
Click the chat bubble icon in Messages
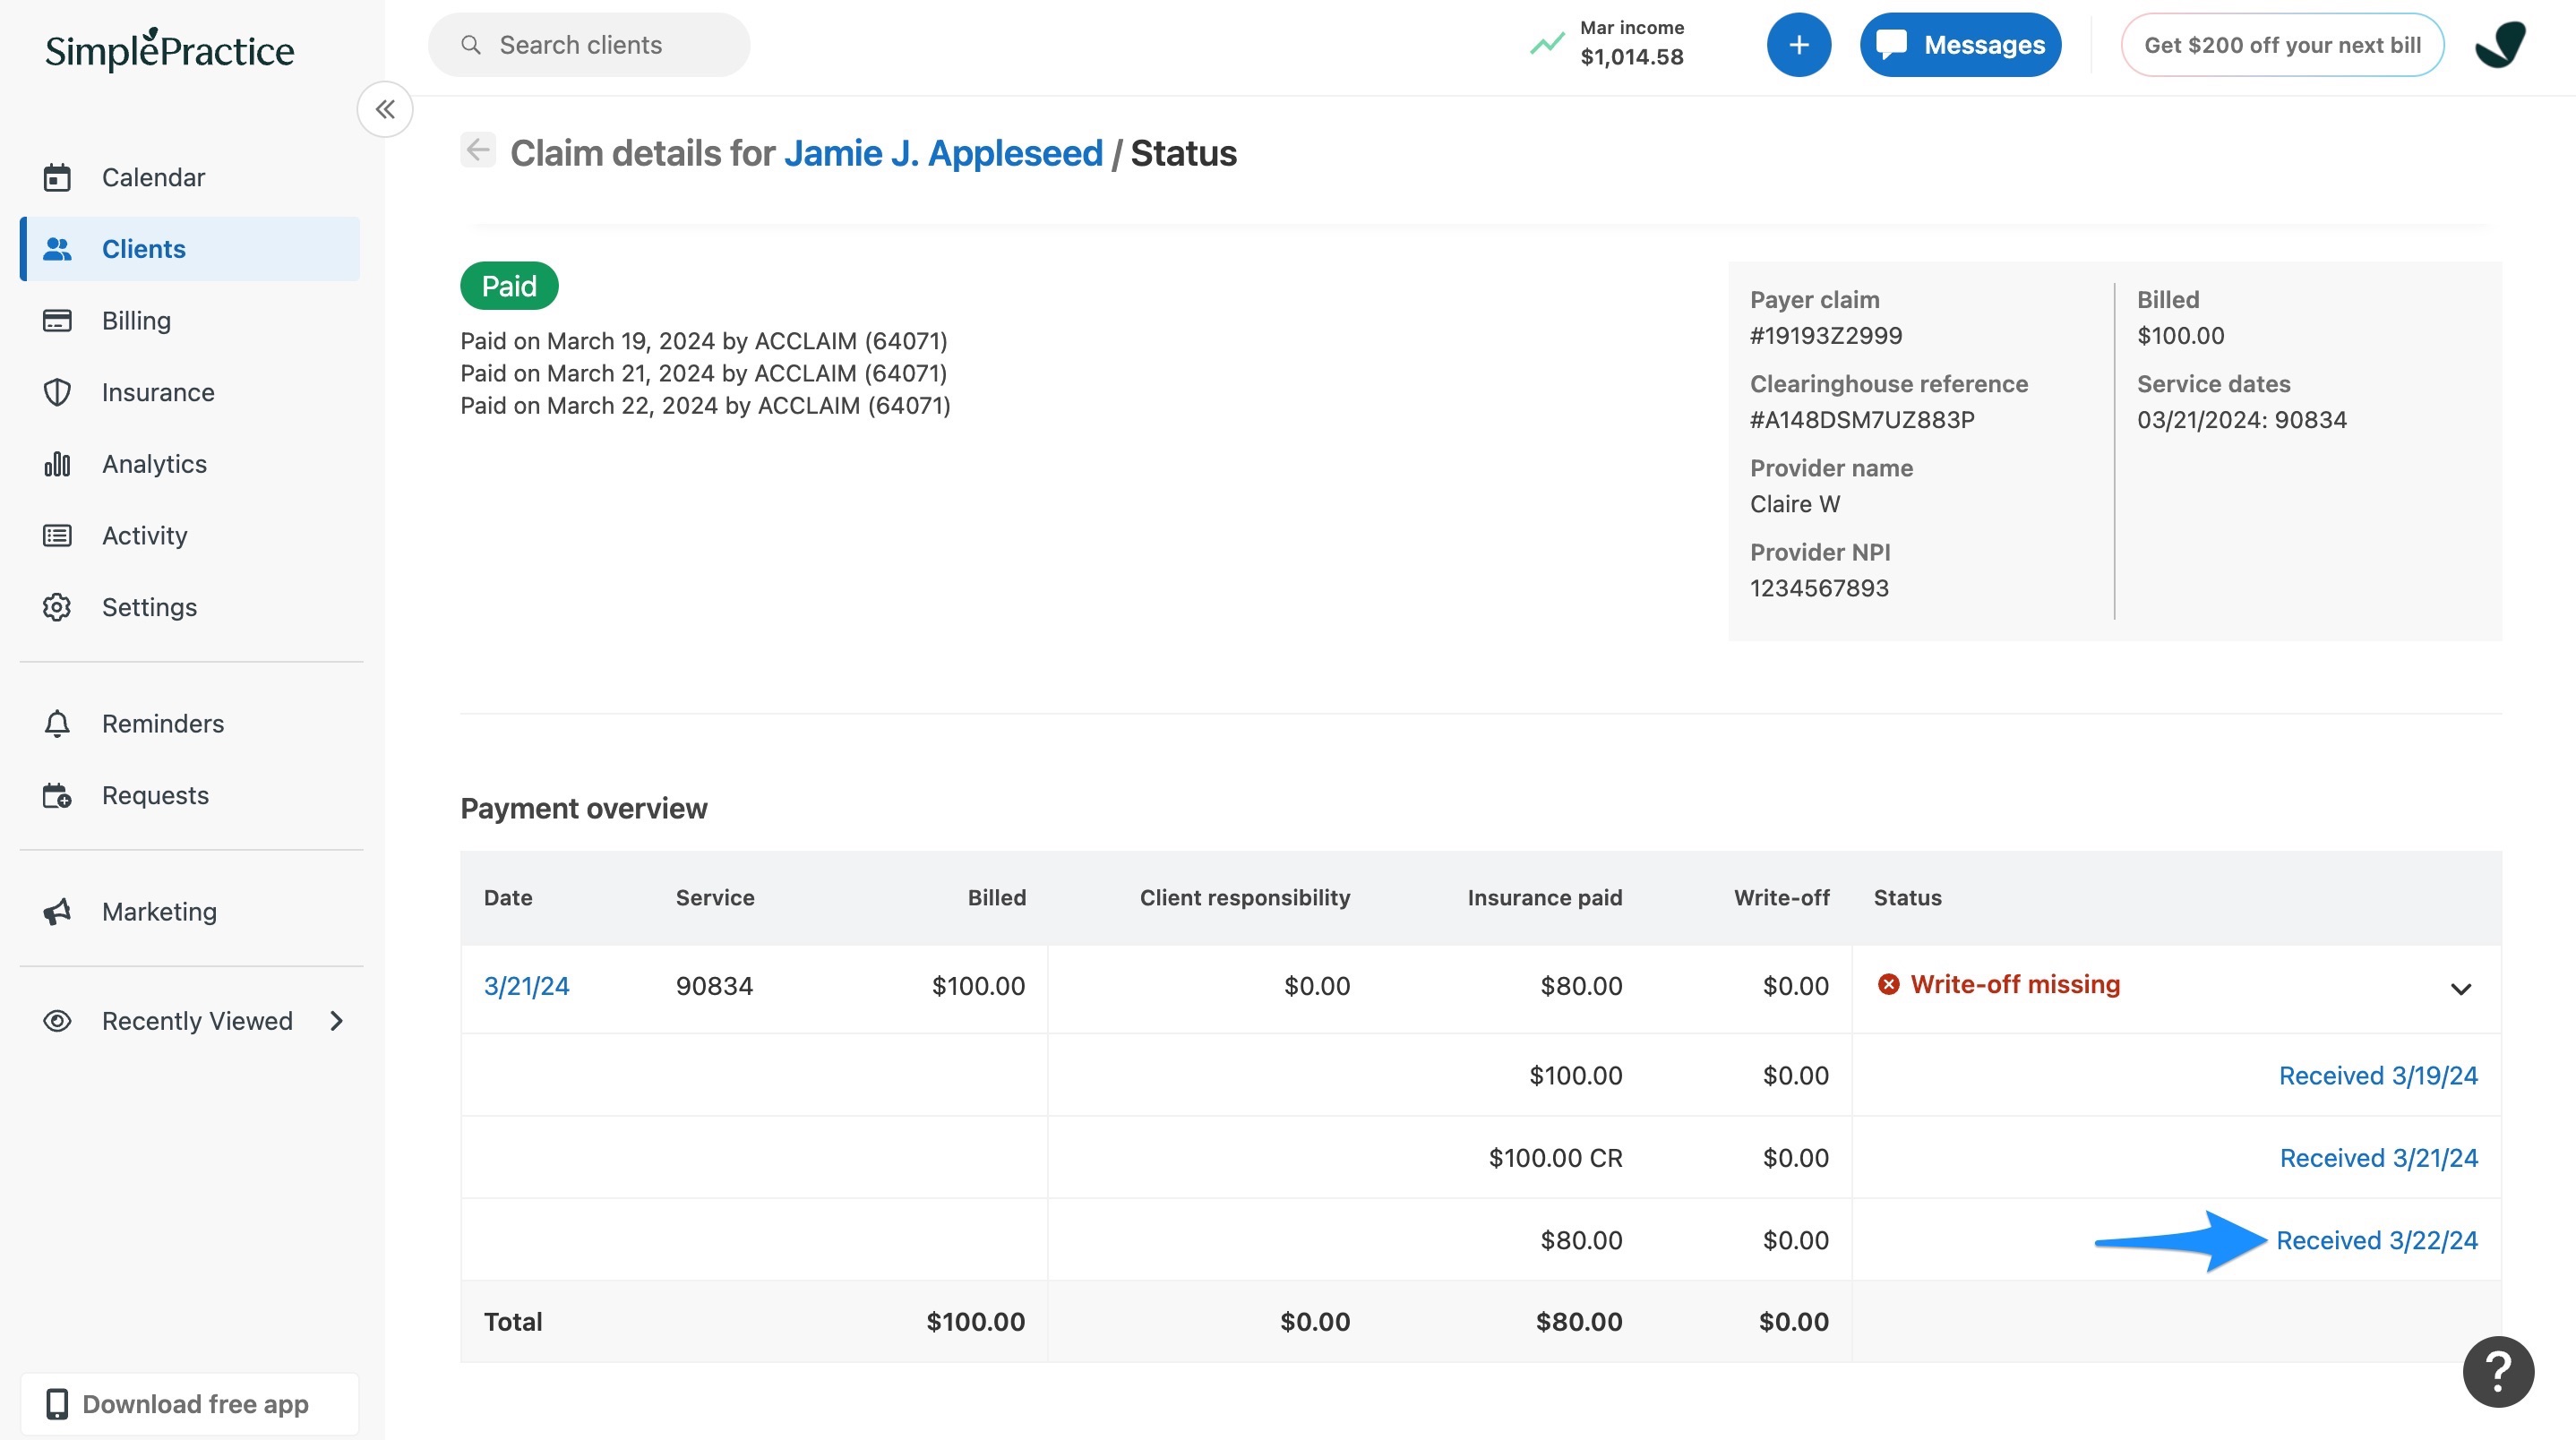[1891, 45]
